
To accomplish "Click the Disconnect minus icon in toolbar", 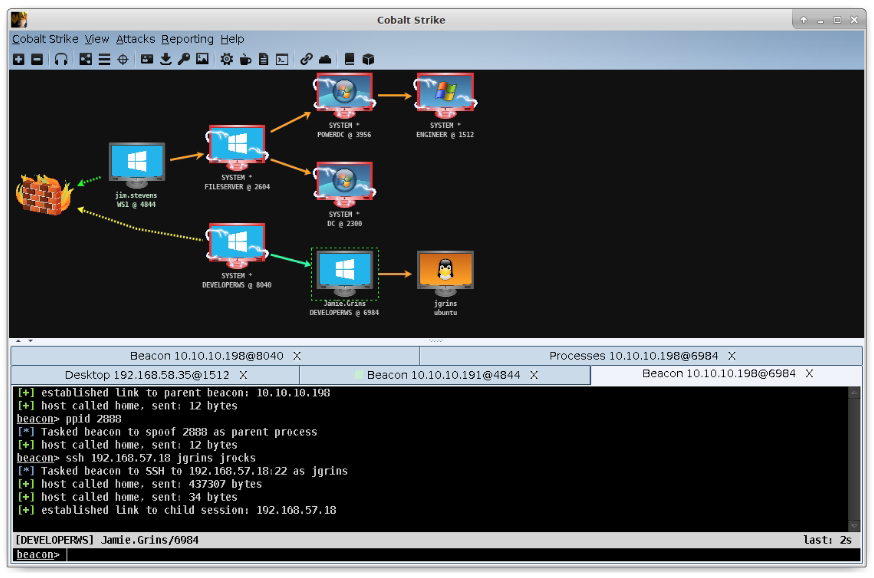I will [x=37, y=59].
